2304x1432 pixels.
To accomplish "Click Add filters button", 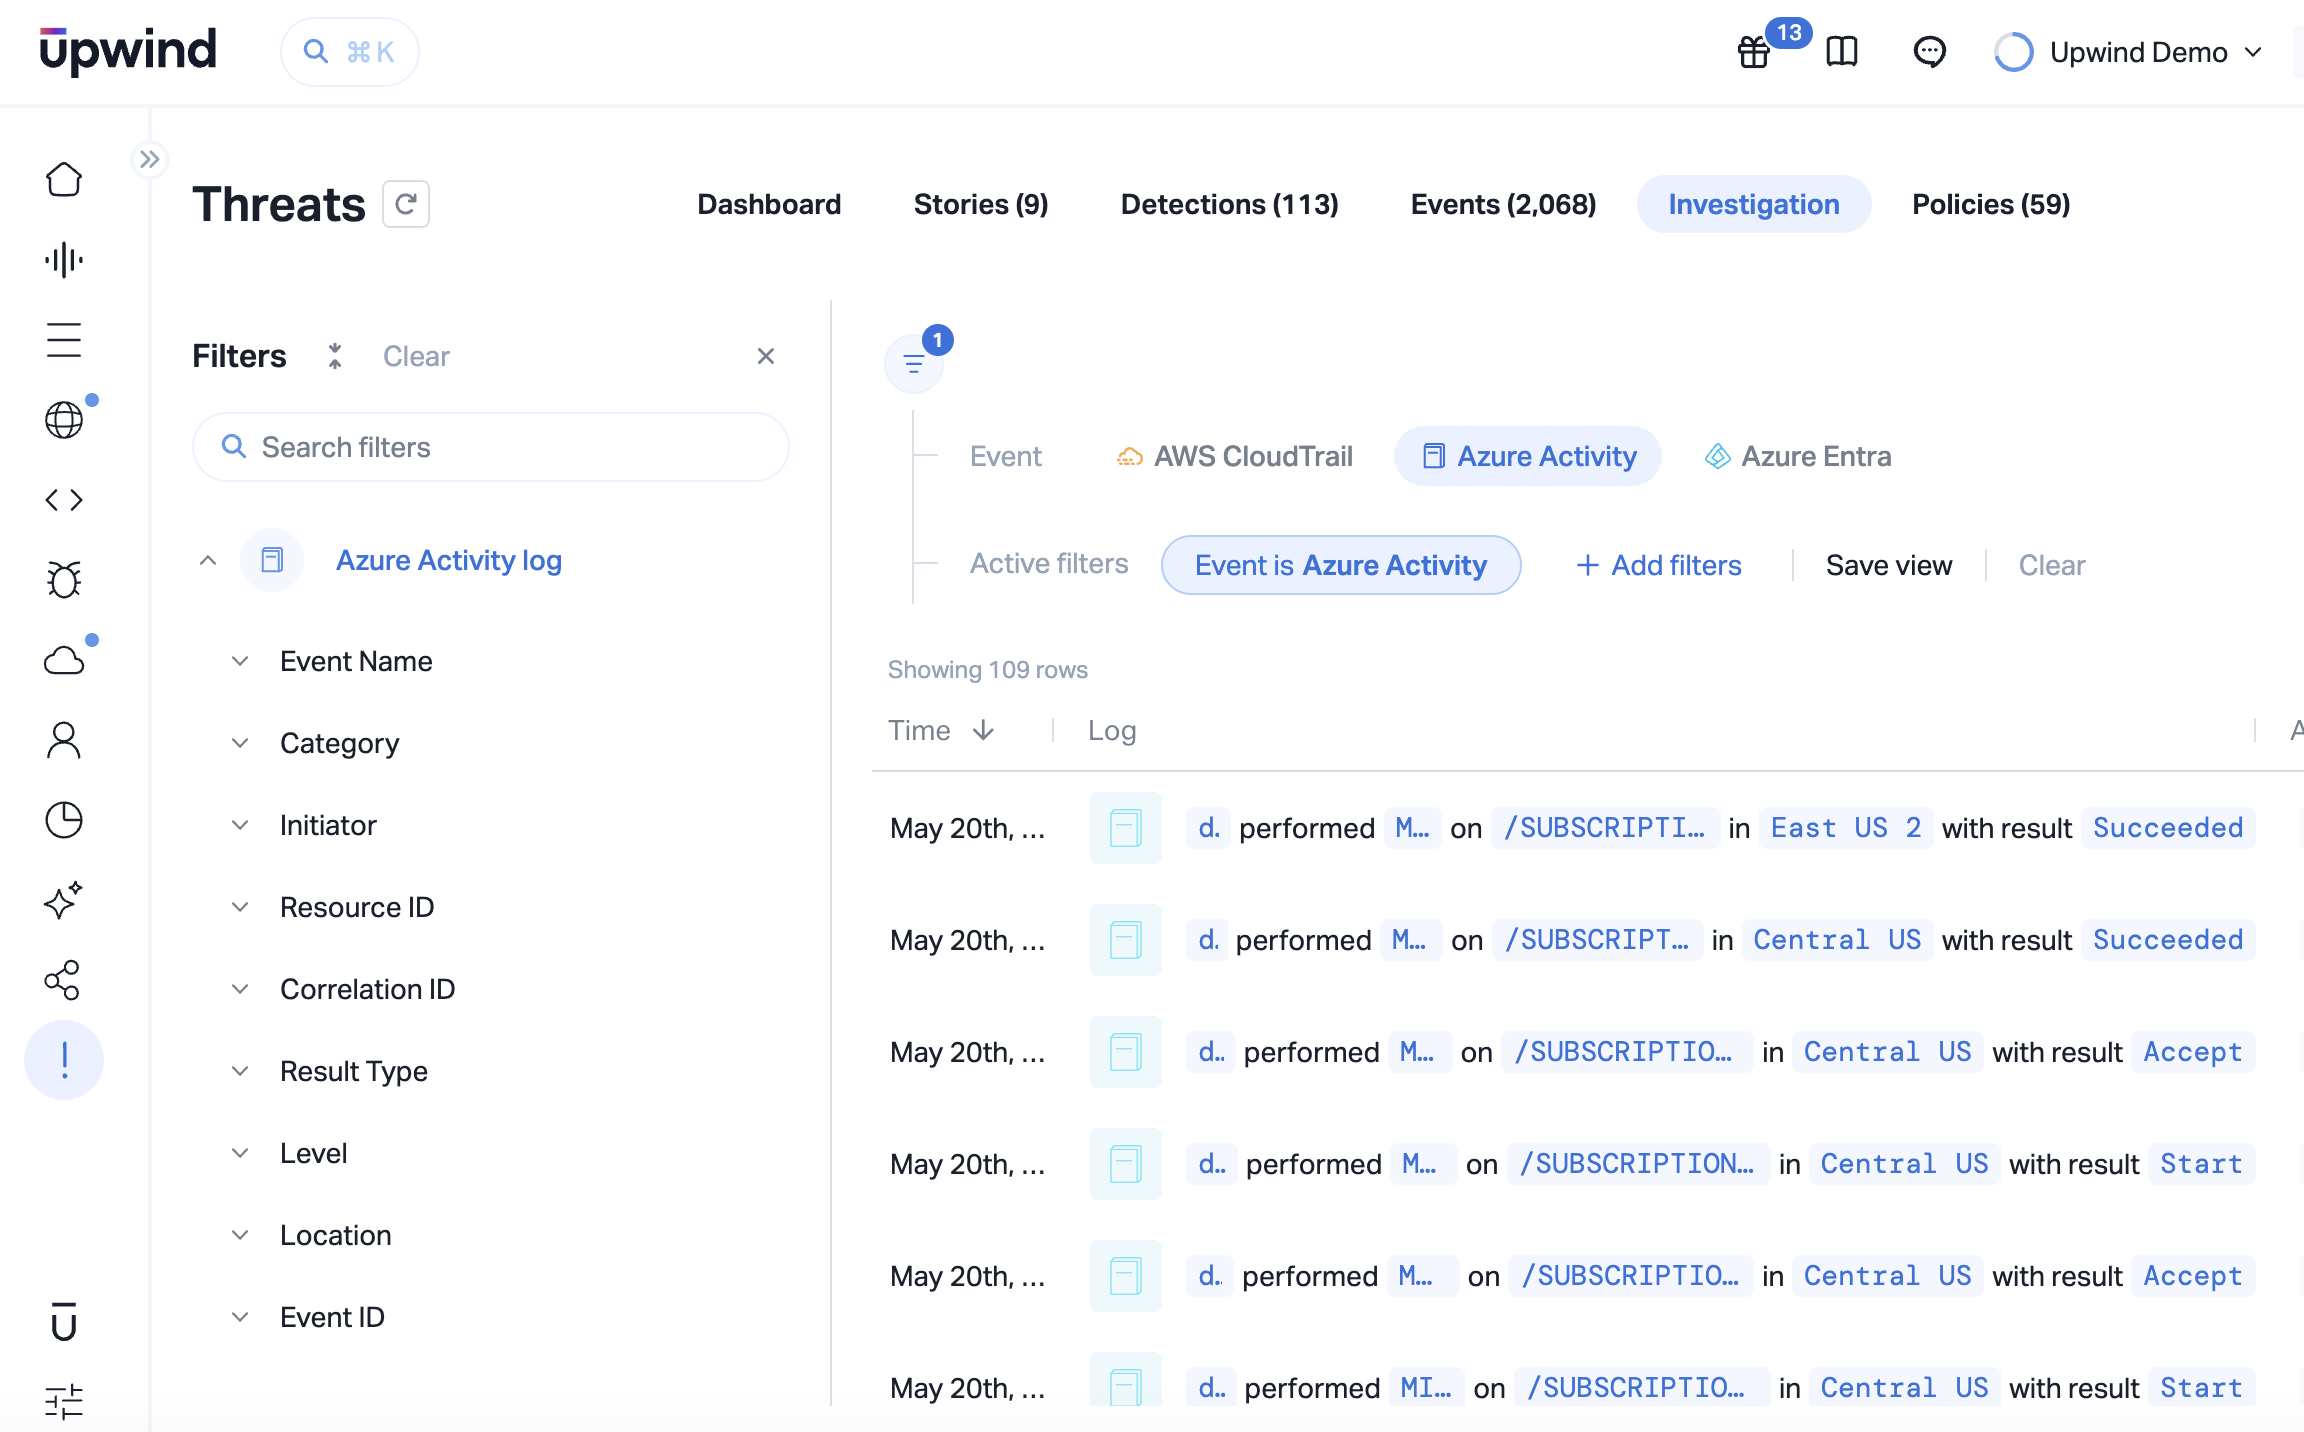I will 1659,565.
